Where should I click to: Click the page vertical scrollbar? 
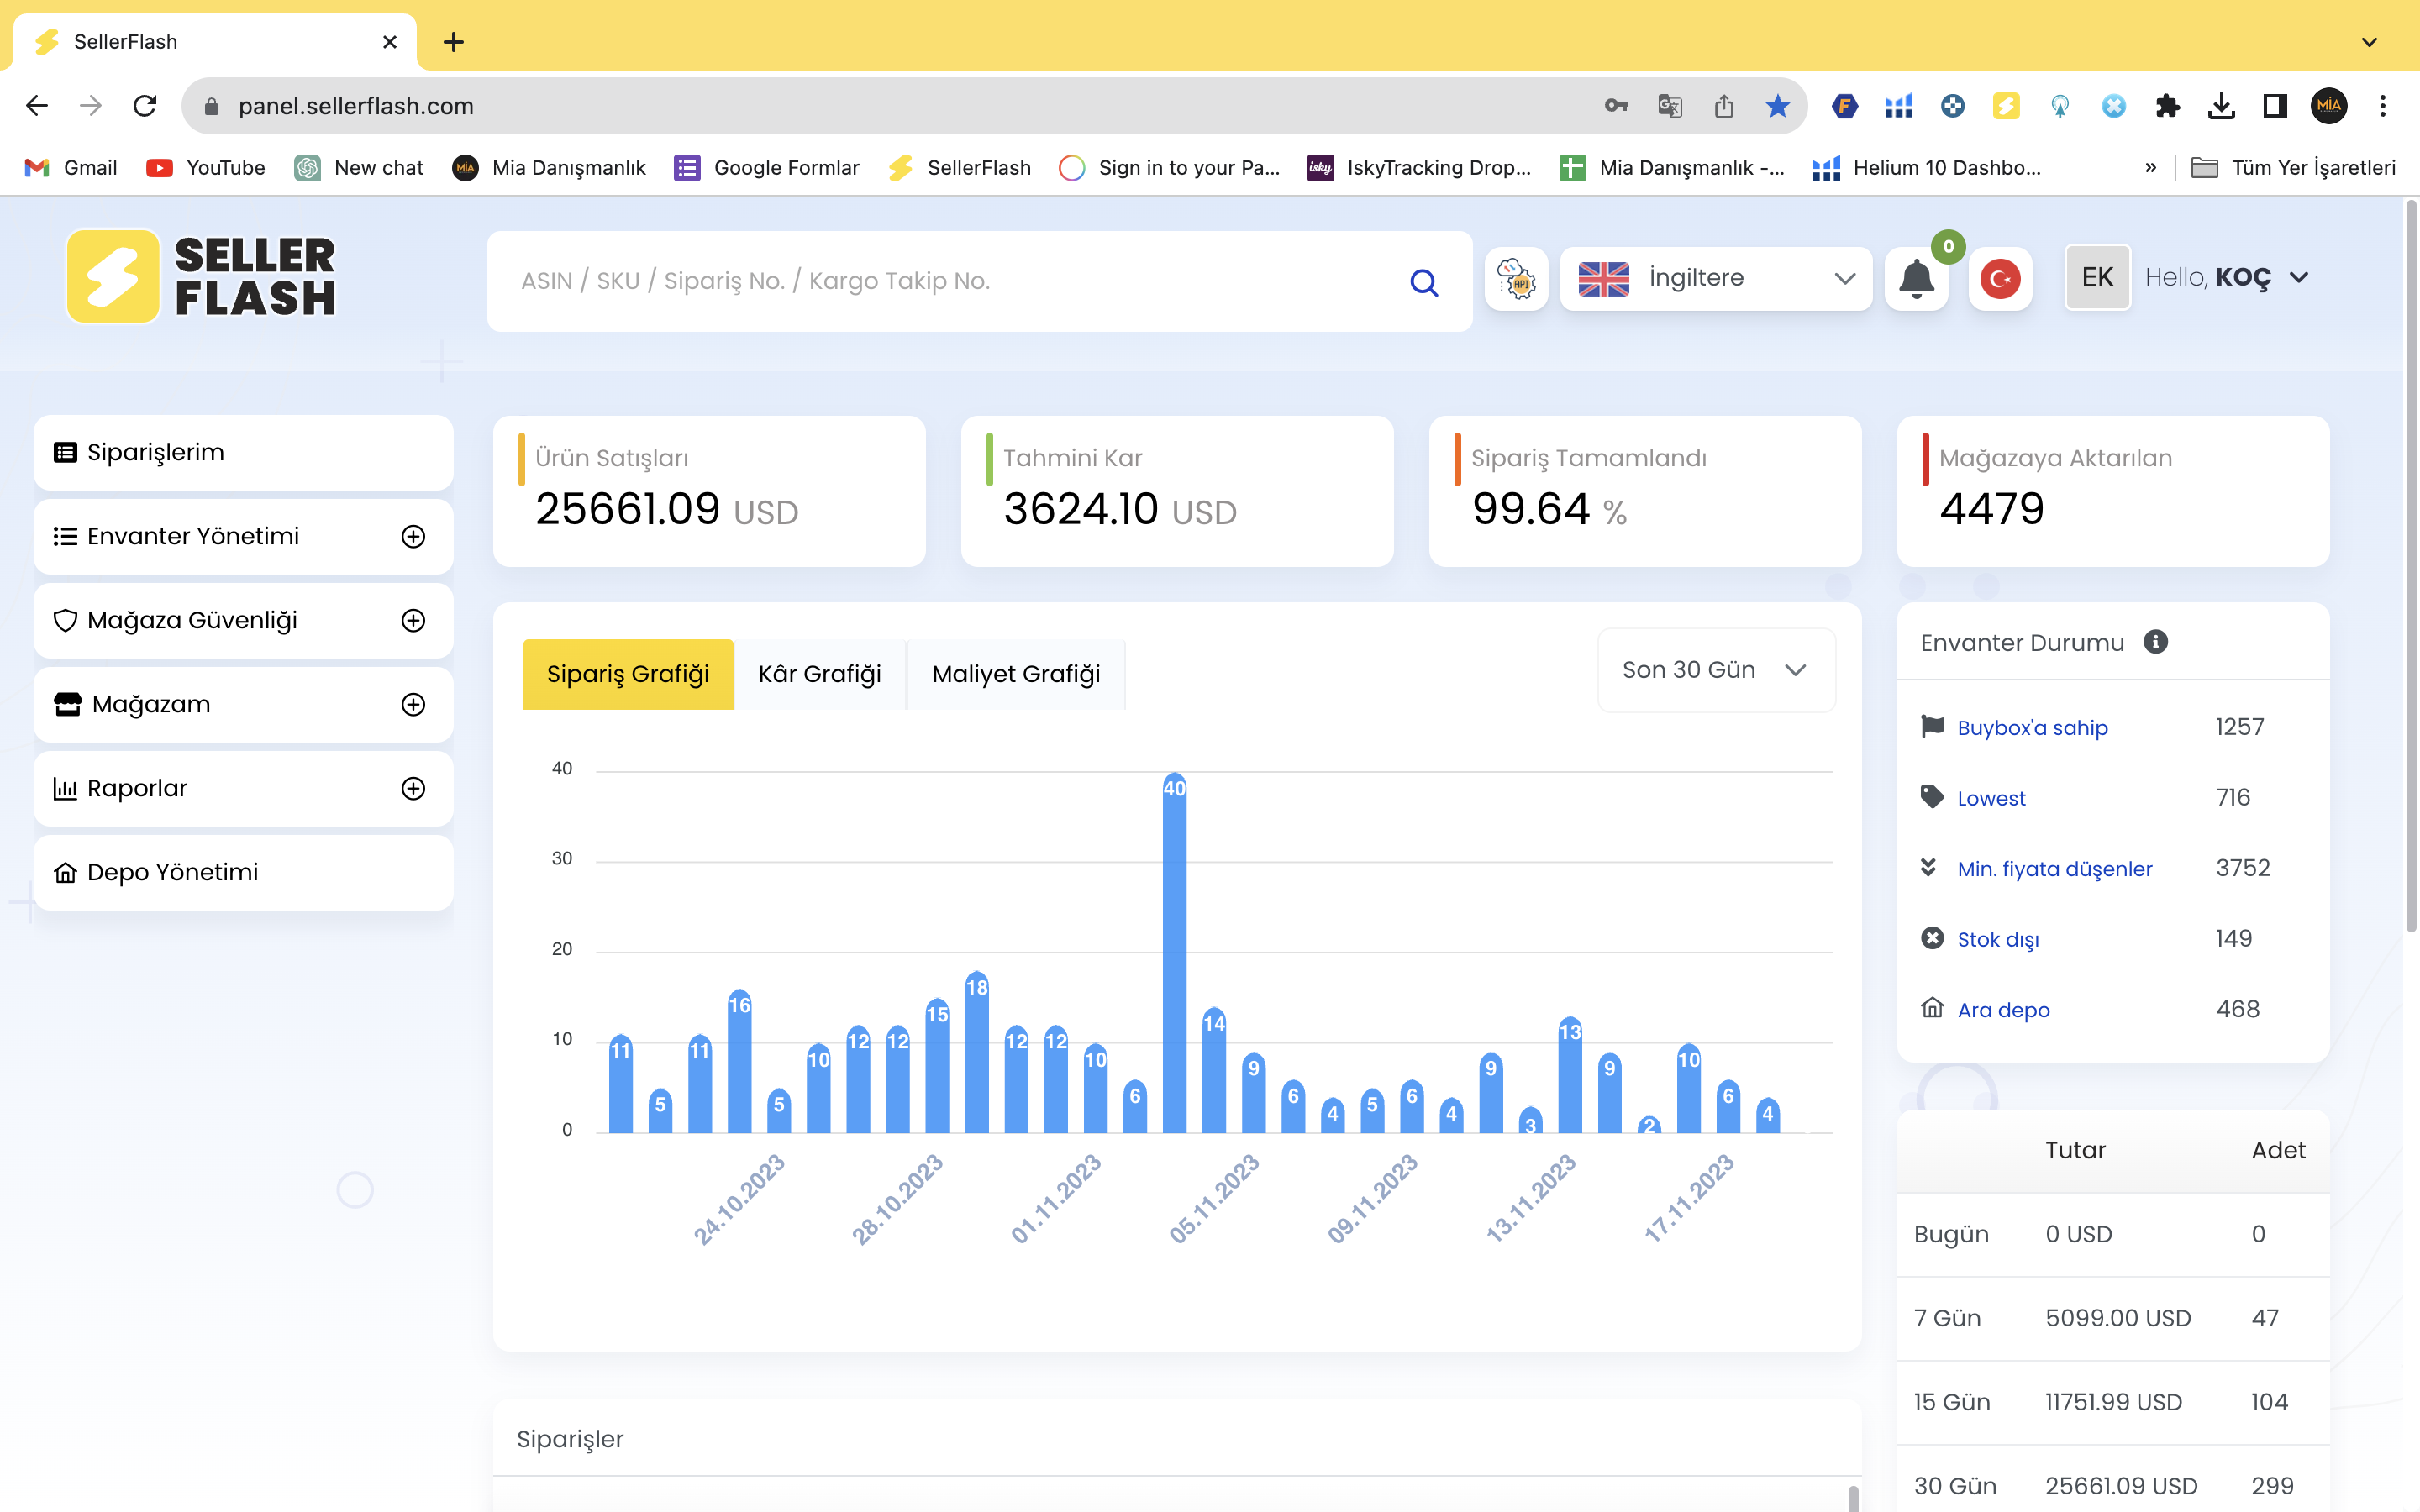tap(2411, 565)
